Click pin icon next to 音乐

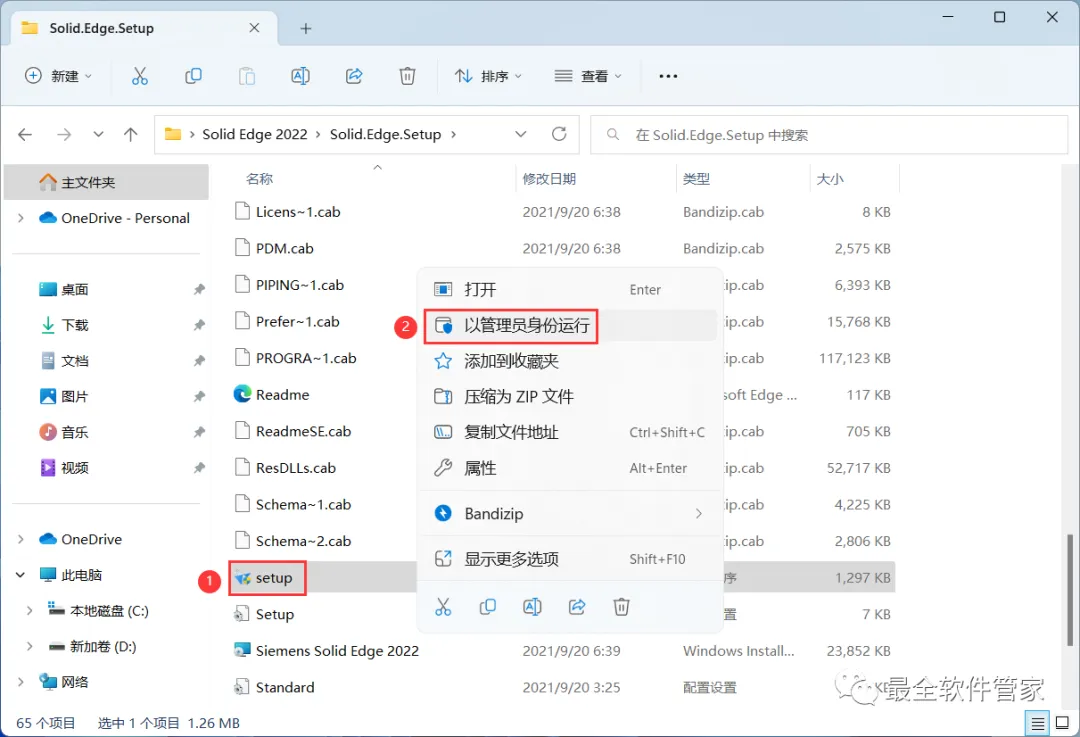[x=199, y=433]
